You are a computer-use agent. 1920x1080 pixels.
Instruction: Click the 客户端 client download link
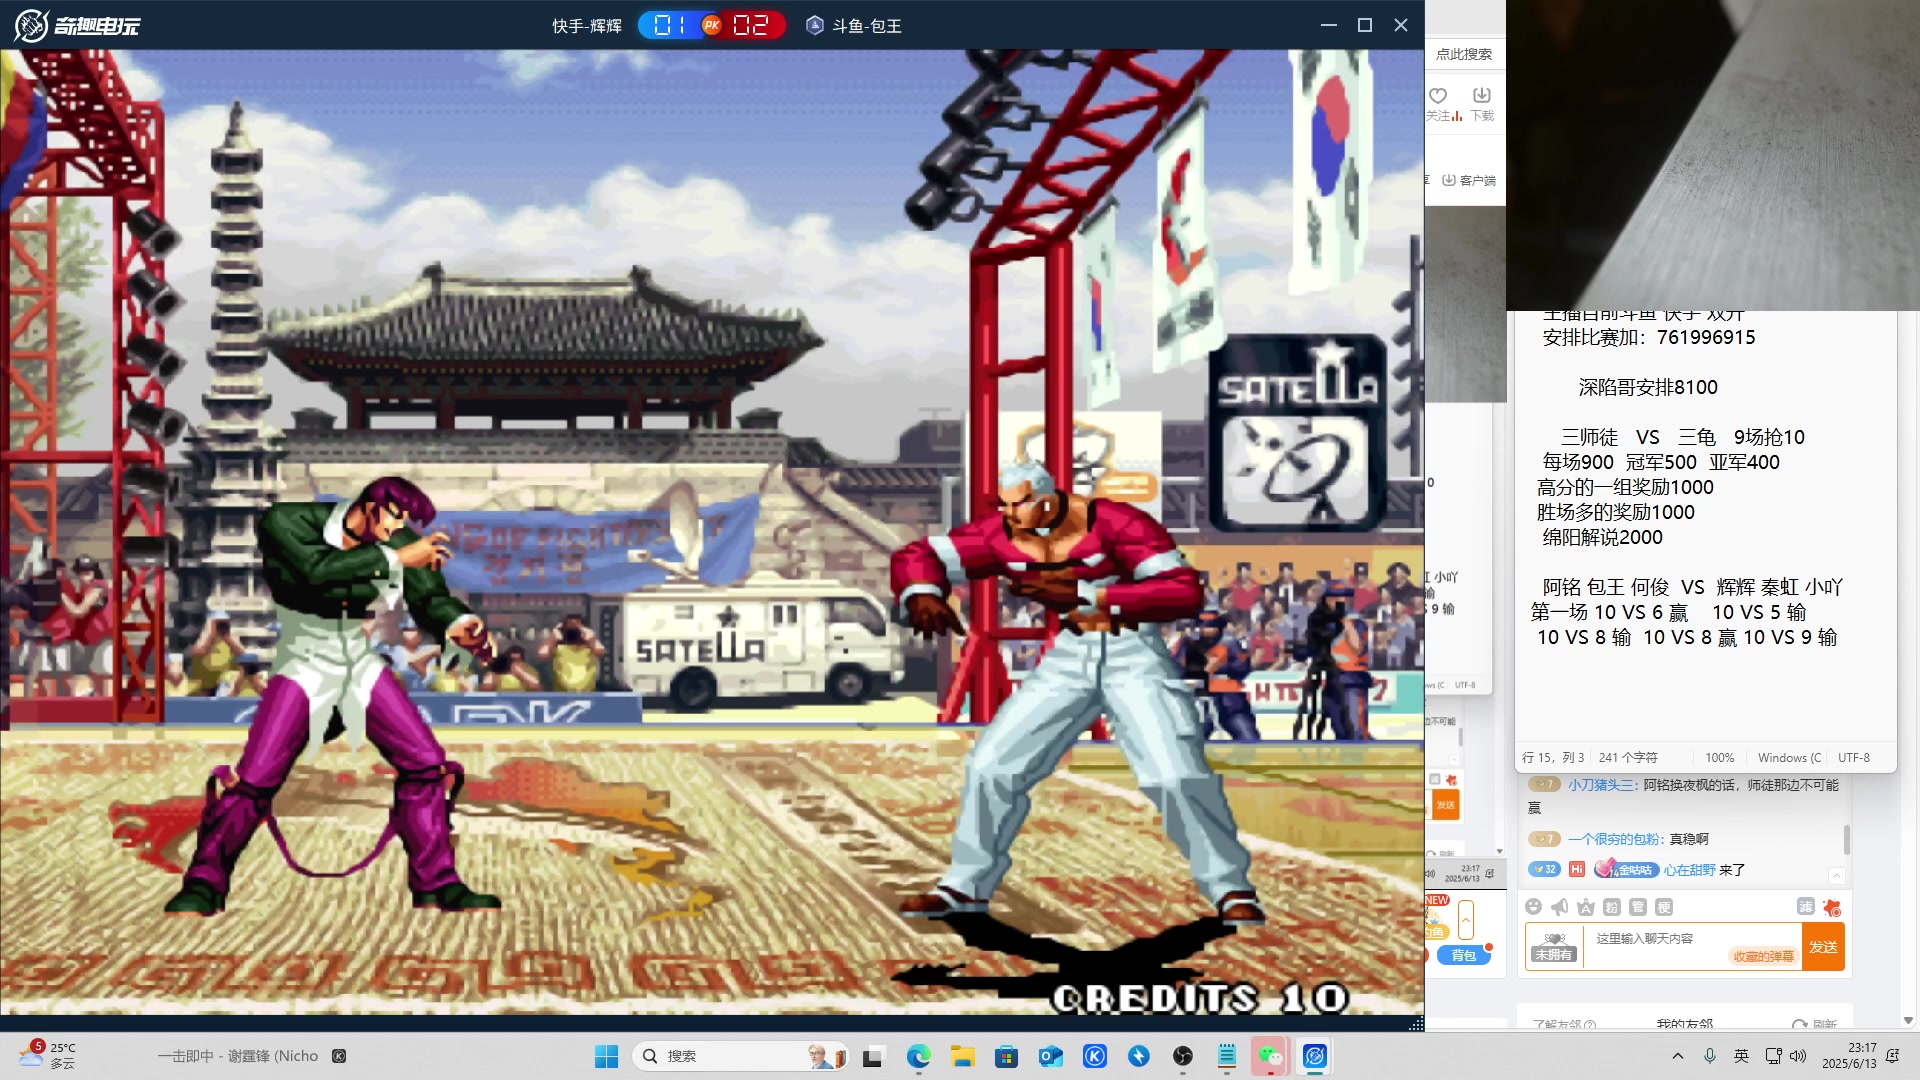(1469, 180)
